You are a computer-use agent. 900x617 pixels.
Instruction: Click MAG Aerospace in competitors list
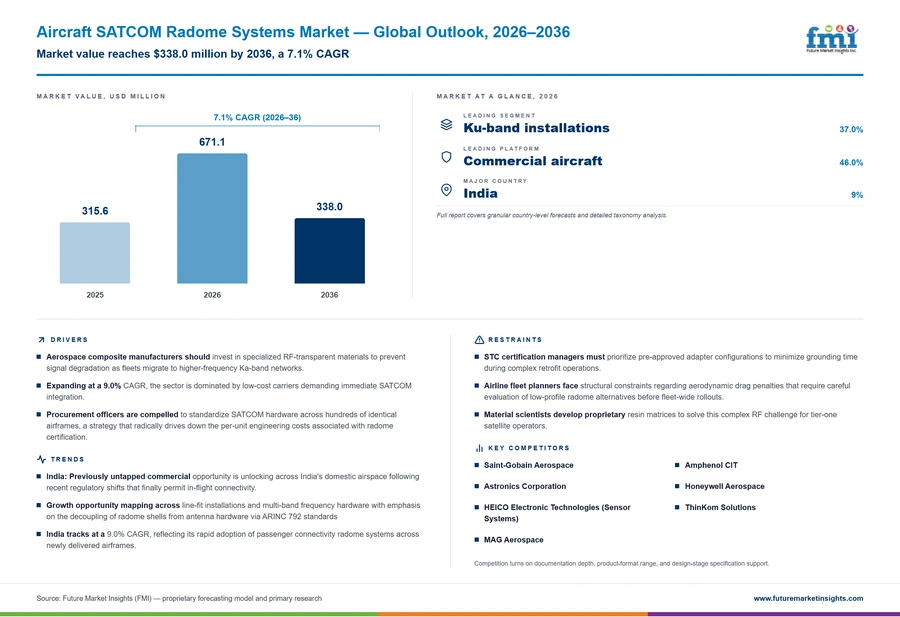[513, 540]
